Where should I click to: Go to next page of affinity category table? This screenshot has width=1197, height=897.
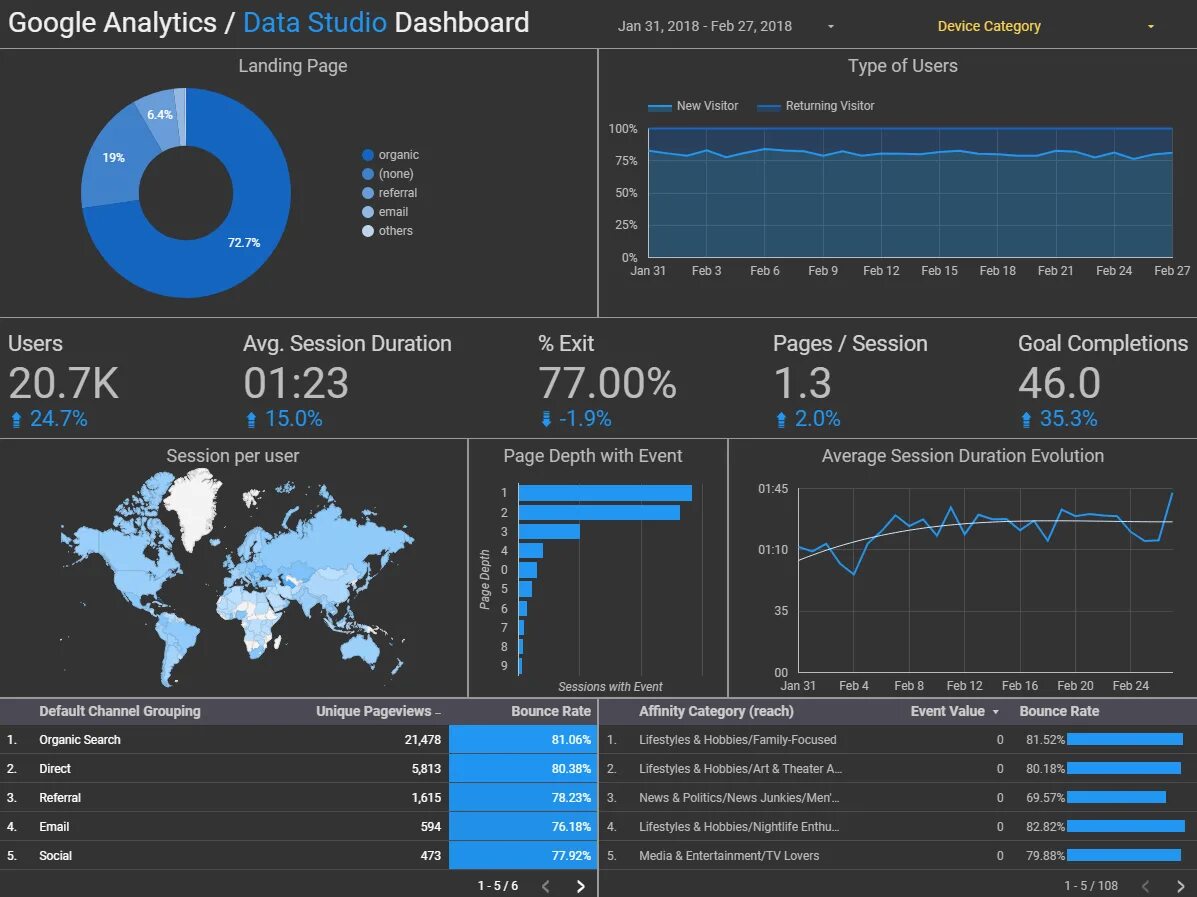click(1179, 886)
